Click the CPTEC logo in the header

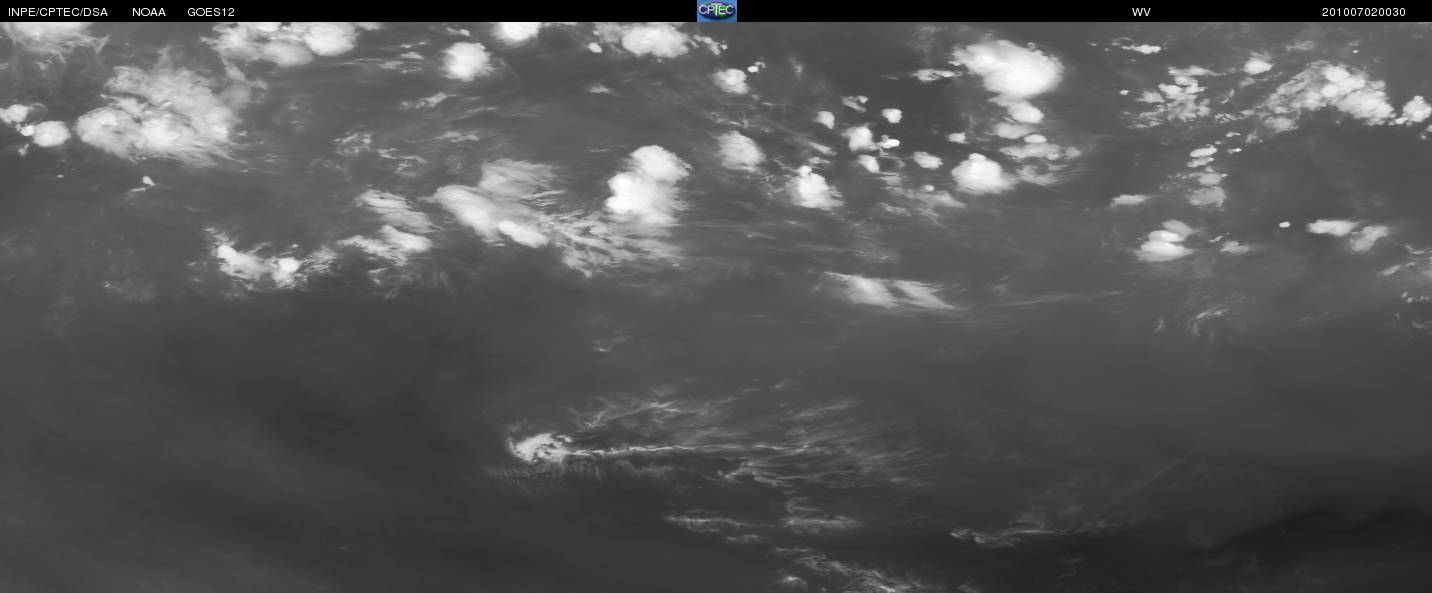(716, 11)
